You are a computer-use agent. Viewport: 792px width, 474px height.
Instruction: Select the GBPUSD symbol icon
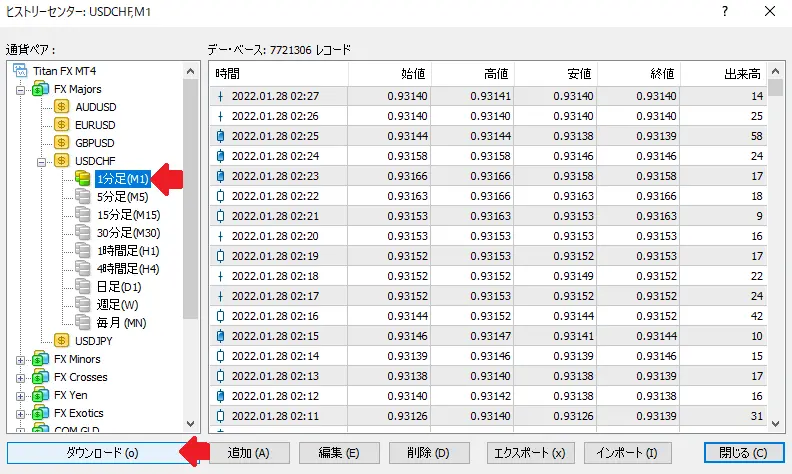pyautogui.click(x=62, y=143)
